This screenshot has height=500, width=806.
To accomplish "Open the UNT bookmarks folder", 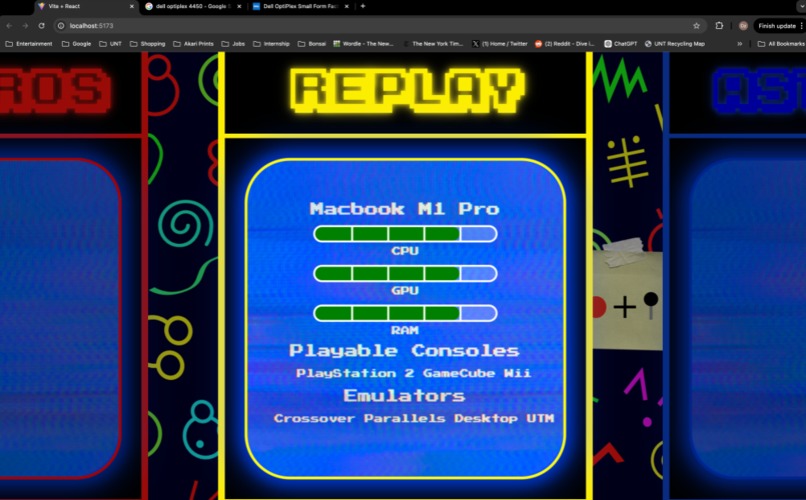I will (111, 44).
